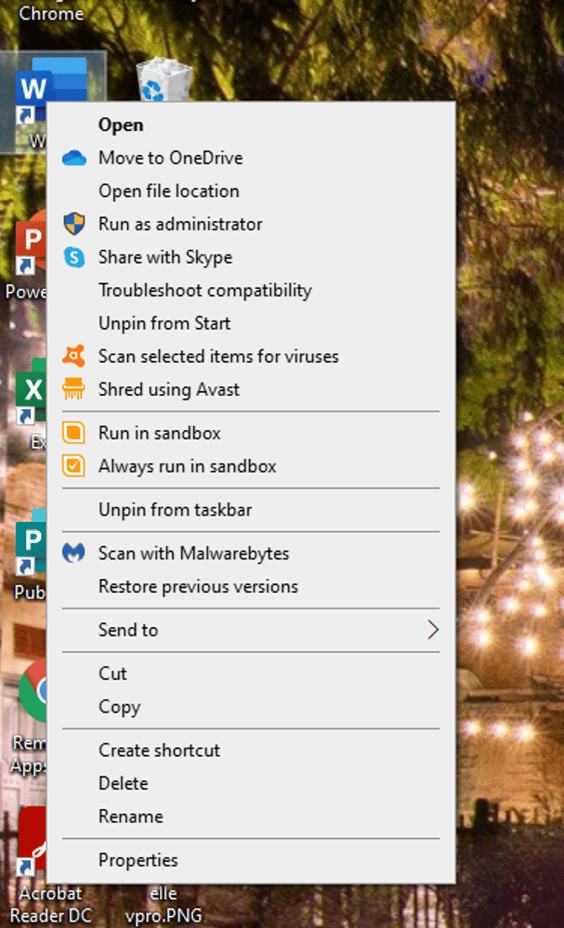Click the OneDrive cloud icon in menu
564x928 pixels.
[x=74, y=158]
